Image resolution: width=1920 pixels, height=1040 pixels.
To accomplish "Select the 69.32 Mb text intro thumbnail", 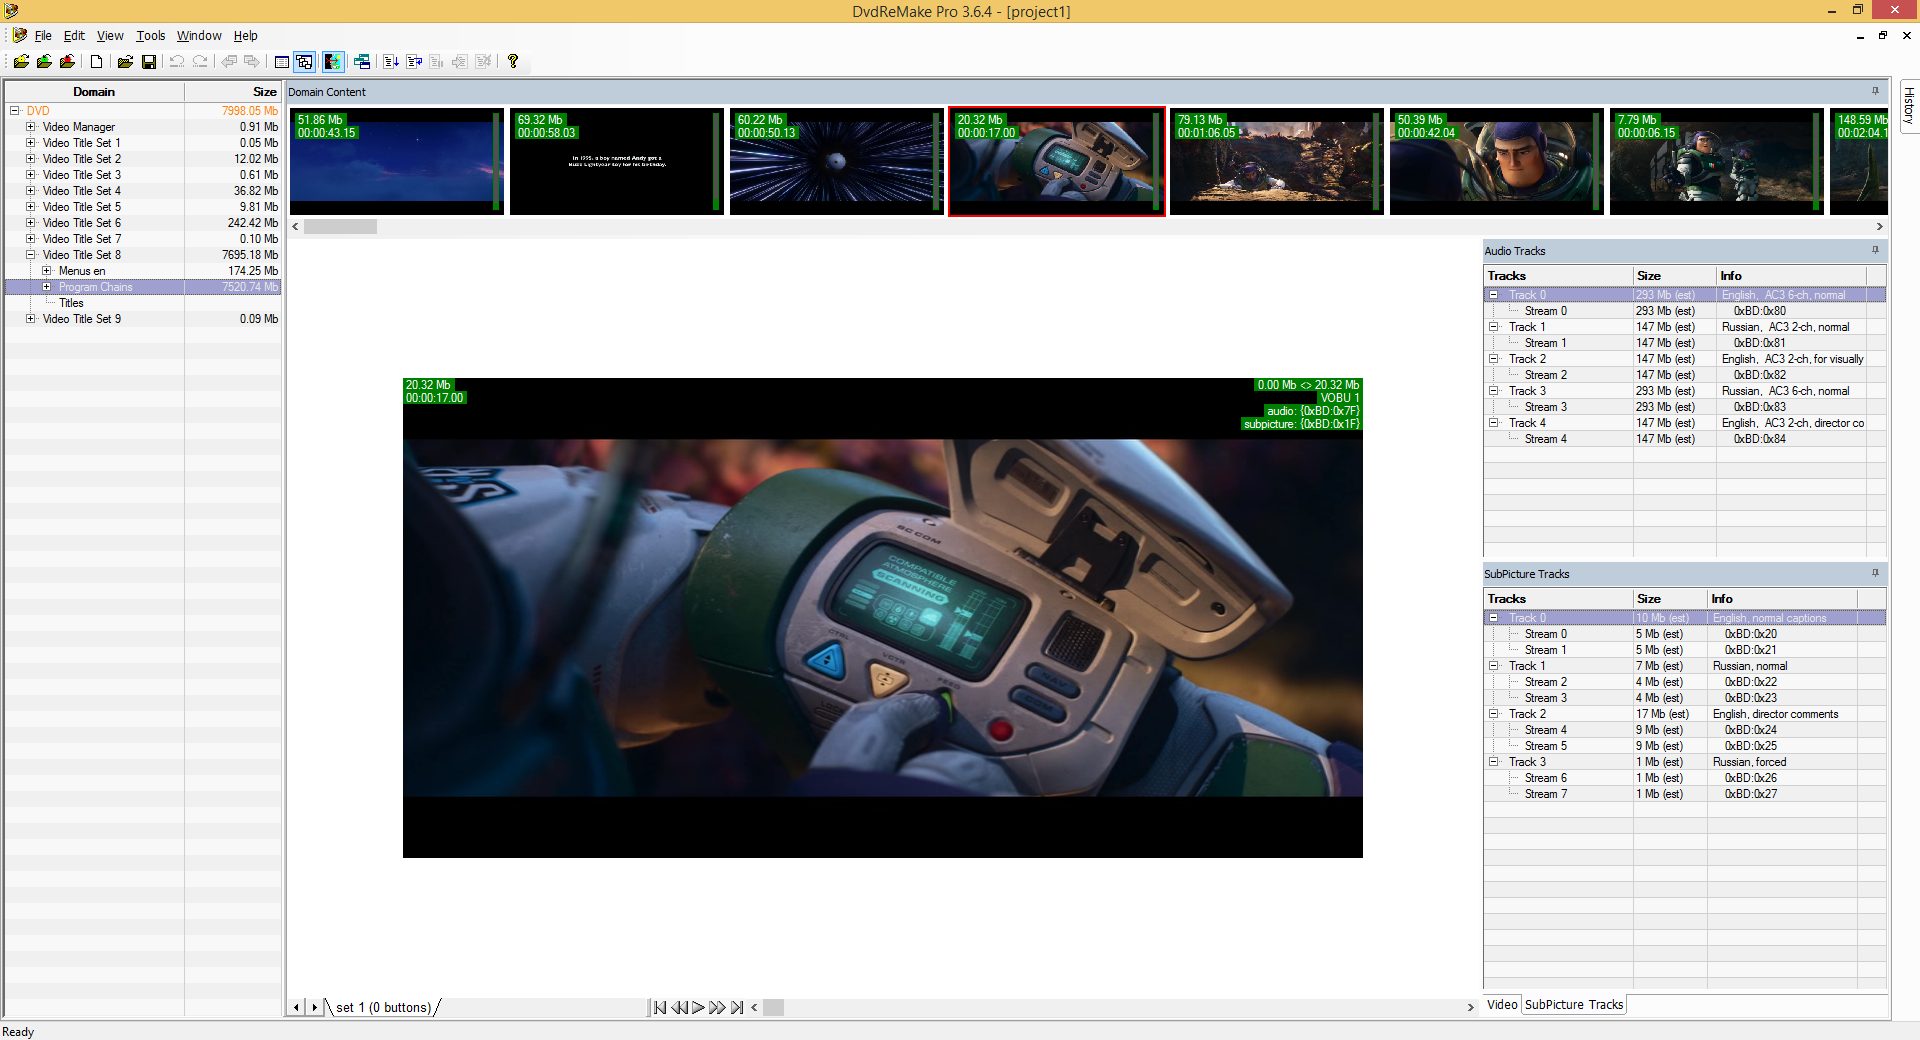I will click(617, 161).
